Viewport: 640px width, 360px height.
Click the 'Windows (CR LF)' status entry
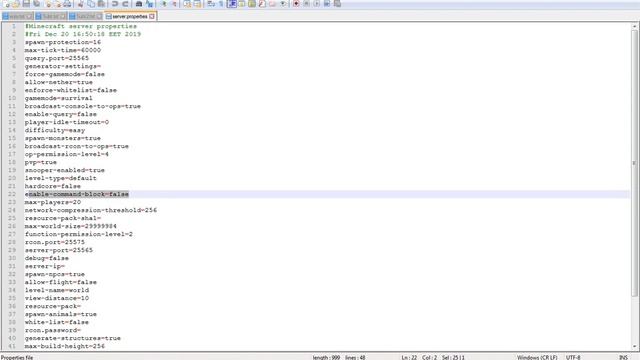click(x=537, y=357)
